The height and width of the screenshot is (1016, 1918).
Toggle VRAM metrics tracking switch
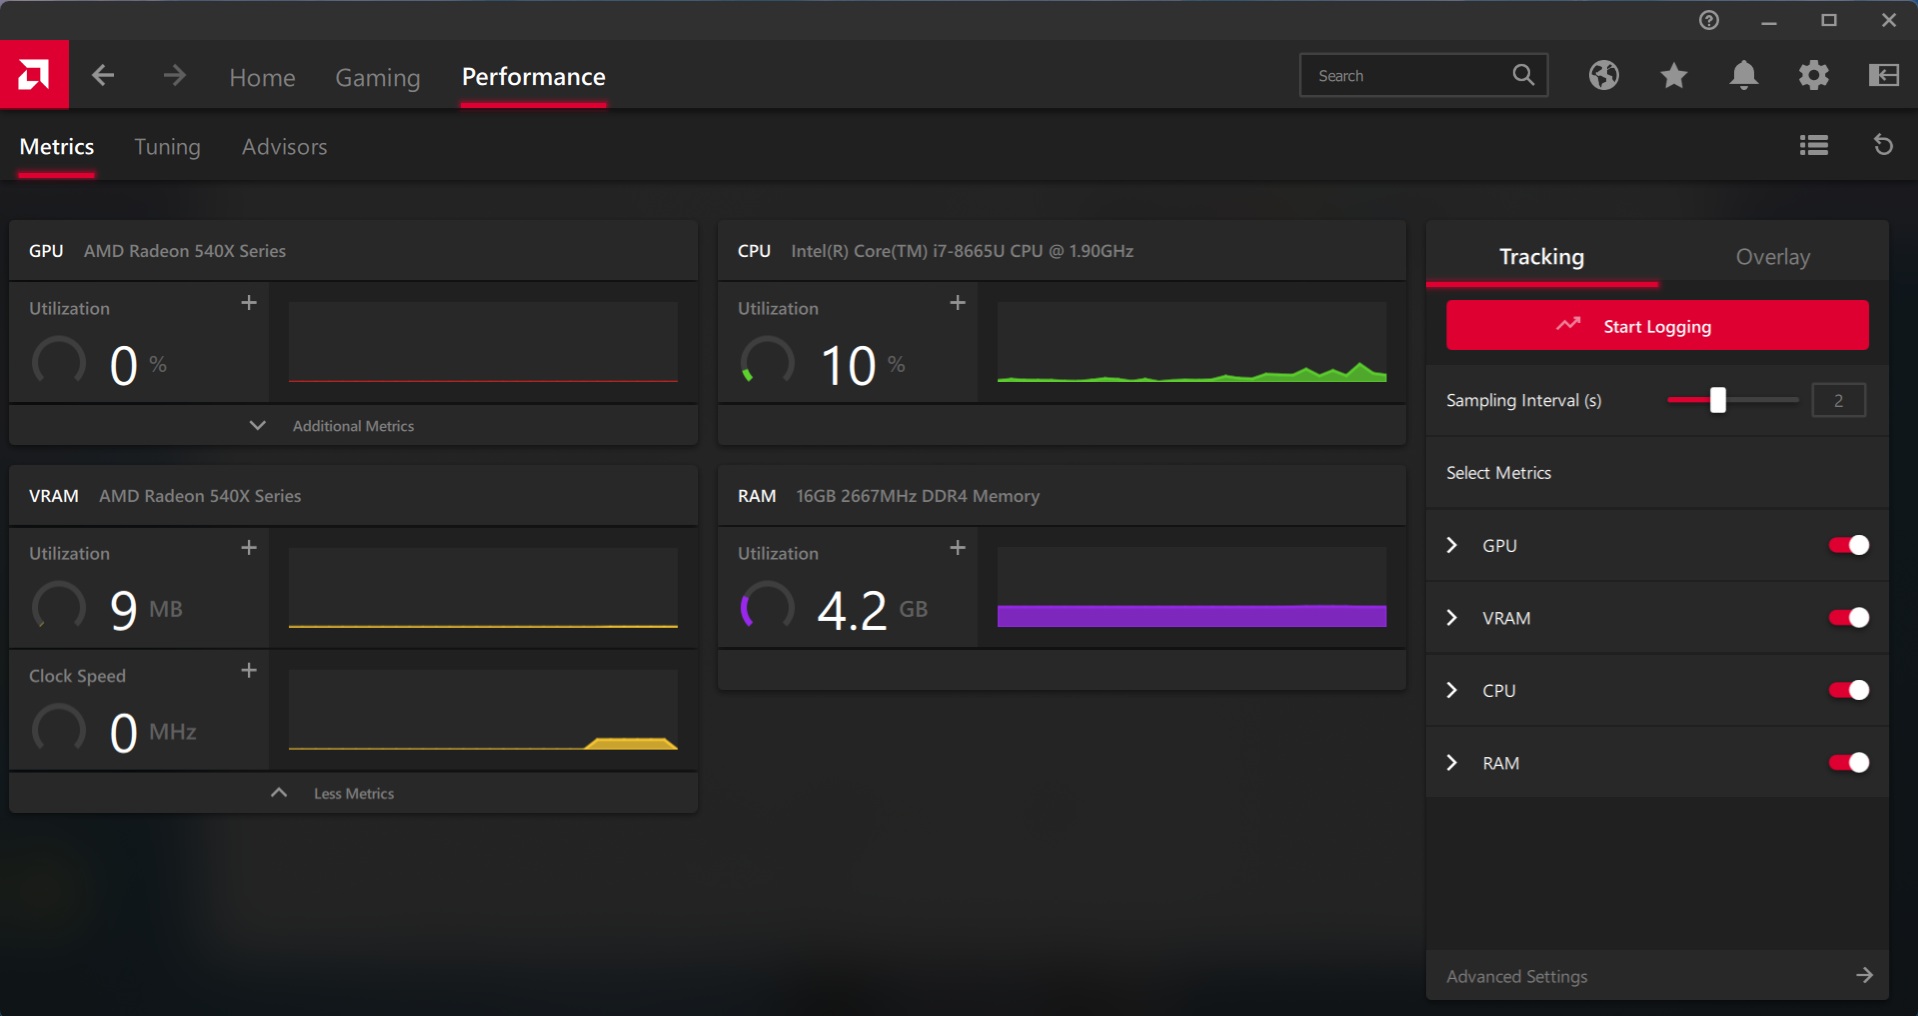click(x=1849, y=618)
